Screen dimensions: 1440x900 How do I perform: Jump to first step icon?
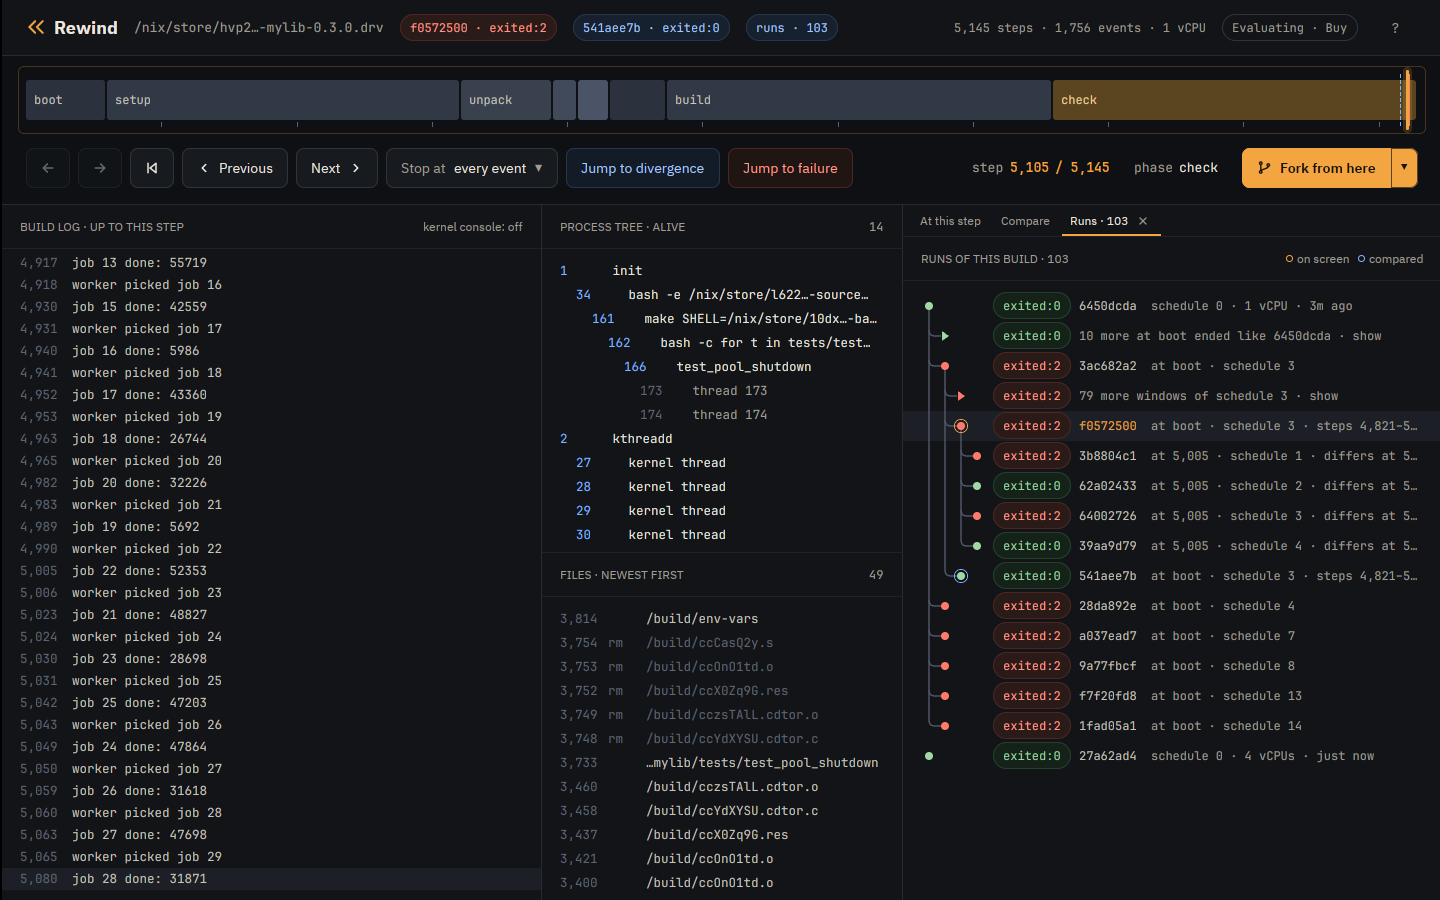pyautogui.click(x=152, y=168)
